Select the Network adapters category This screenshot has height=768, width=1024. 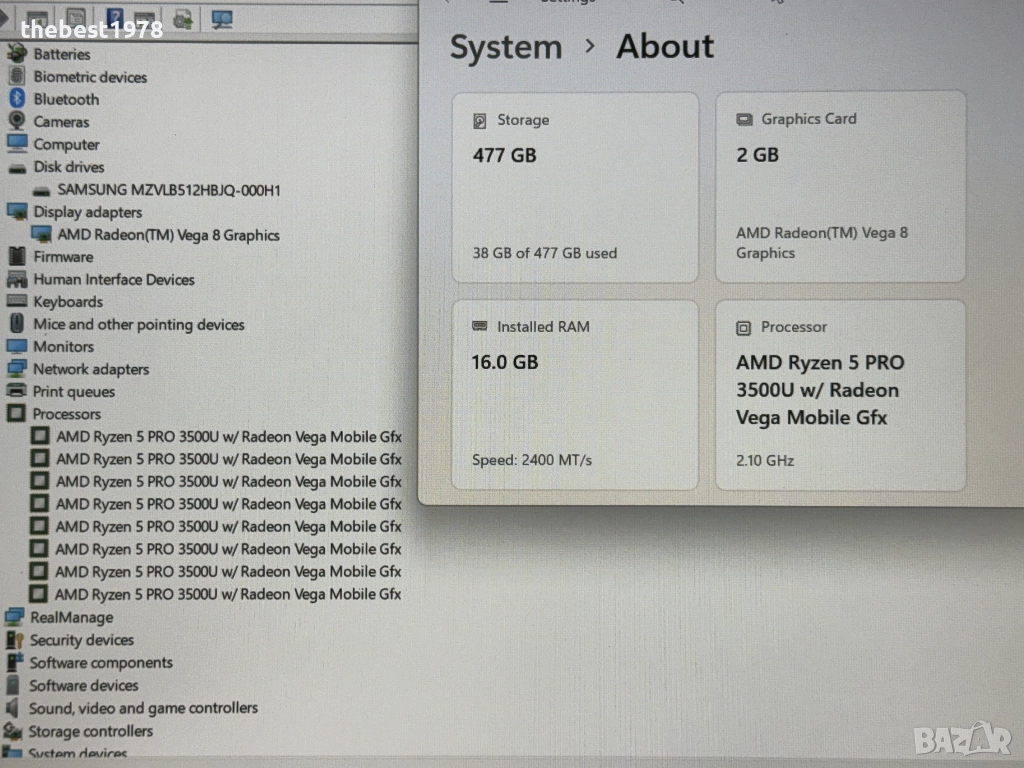coord(90,369)
